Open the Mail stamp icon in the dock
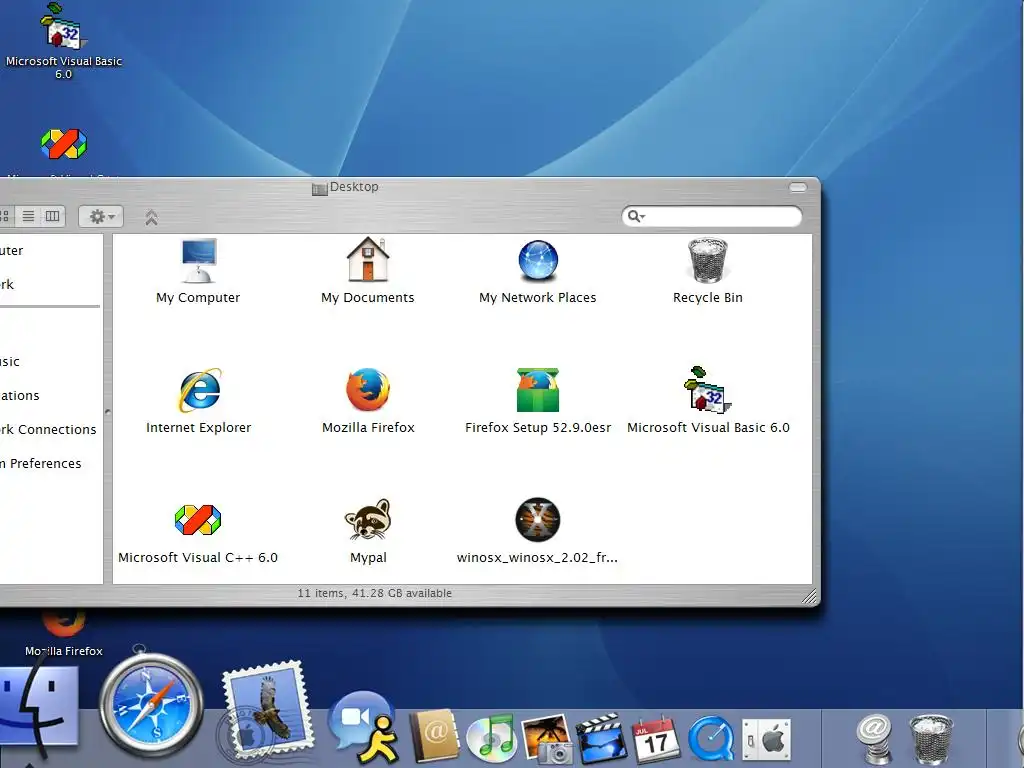This screenshot has width=1024, height=768. click(x=264, y=710)
